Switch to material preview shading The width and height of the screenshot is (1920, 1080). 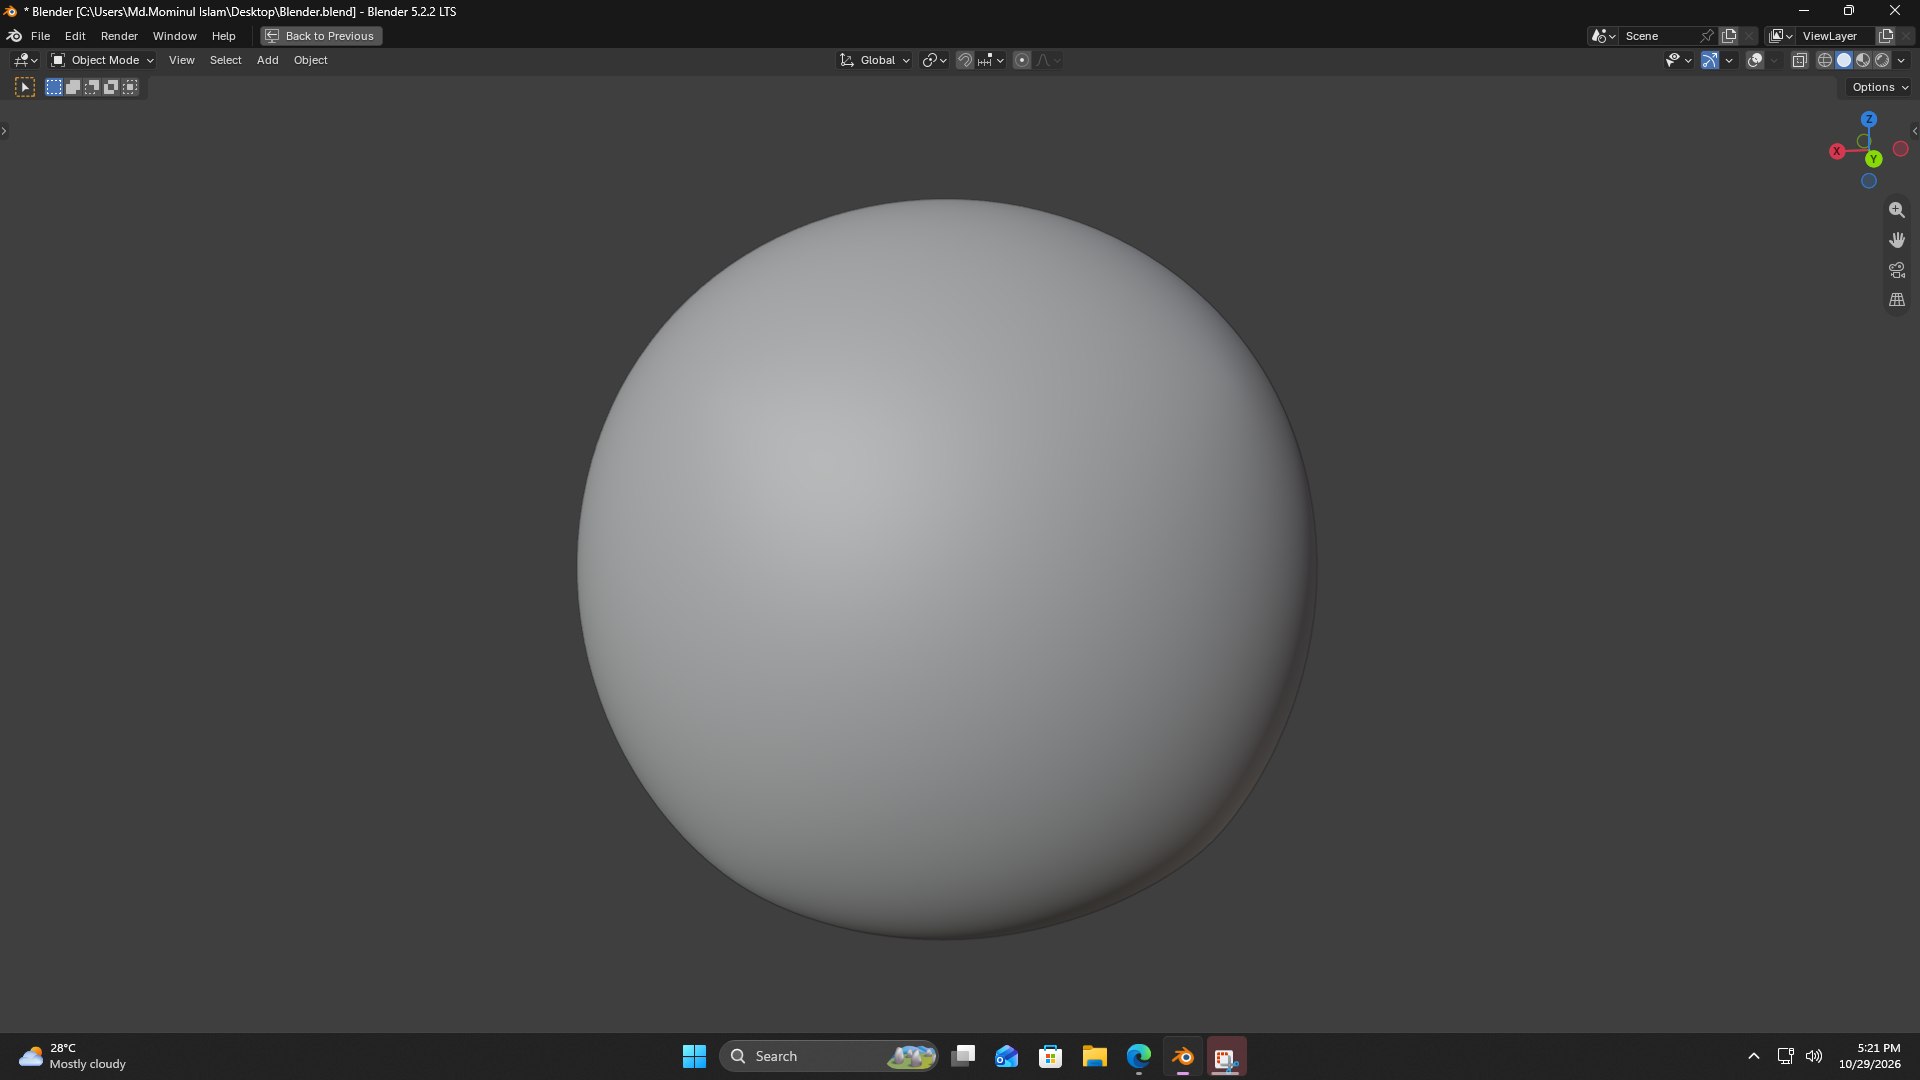tap(1863, 61)
